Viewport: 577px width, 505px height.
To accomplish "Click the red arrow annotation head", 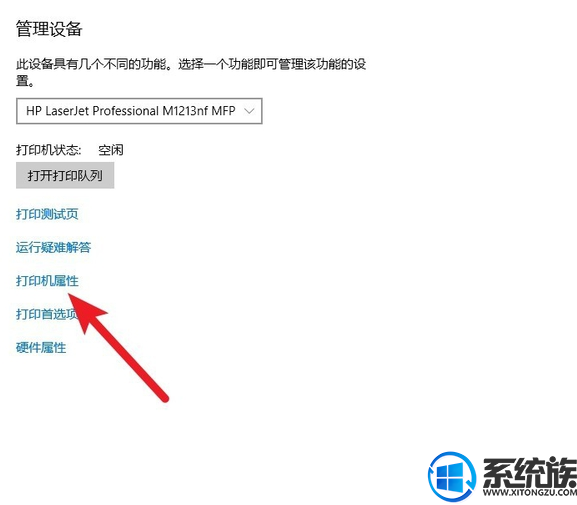I will tap(85, 311).
